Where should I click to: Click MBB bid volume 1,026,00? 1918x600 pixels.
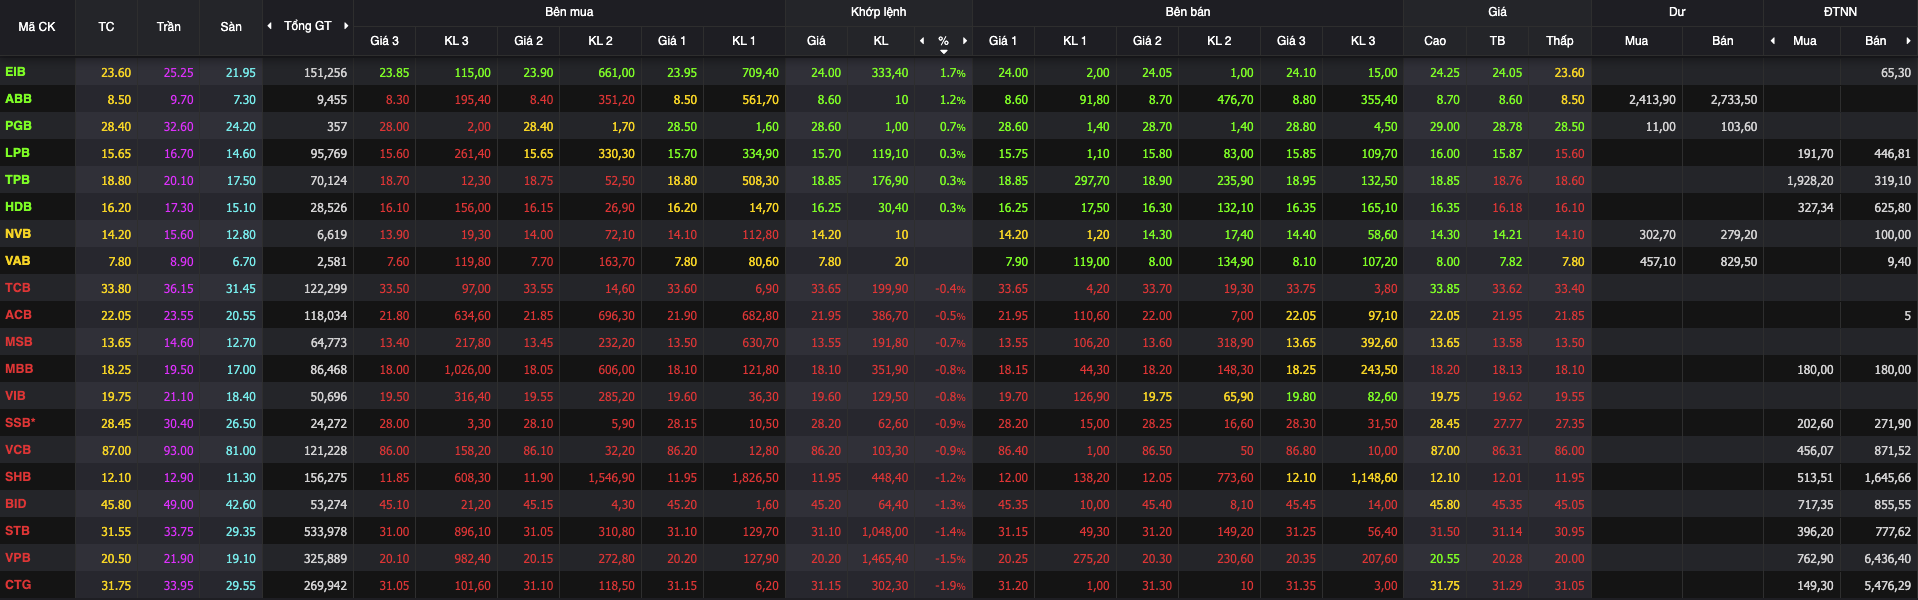[x=467, y=370]
